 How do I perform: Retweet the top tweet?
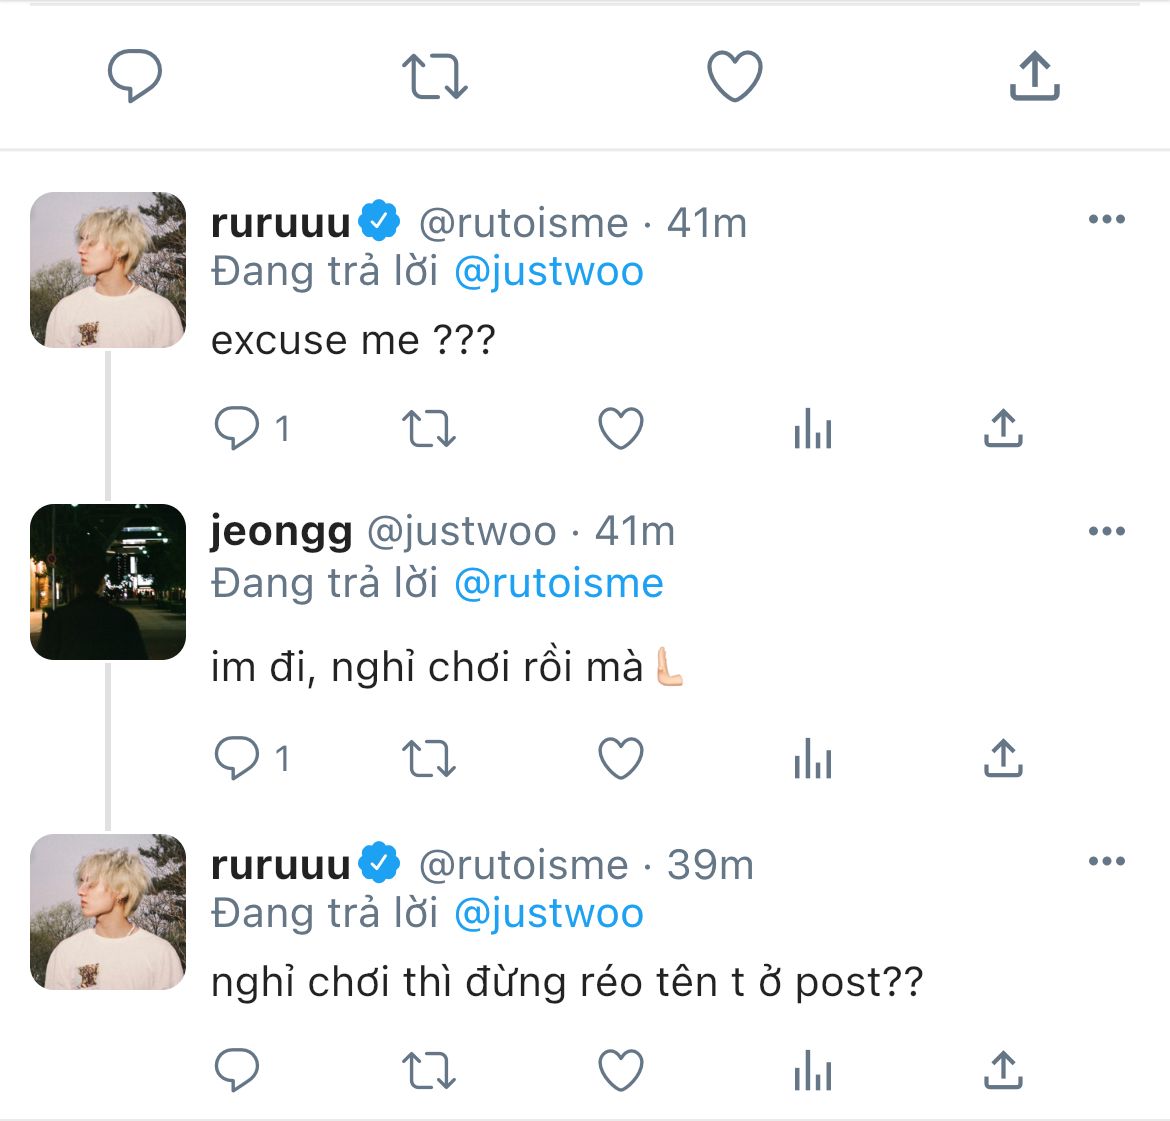click(x=434, y=75)
